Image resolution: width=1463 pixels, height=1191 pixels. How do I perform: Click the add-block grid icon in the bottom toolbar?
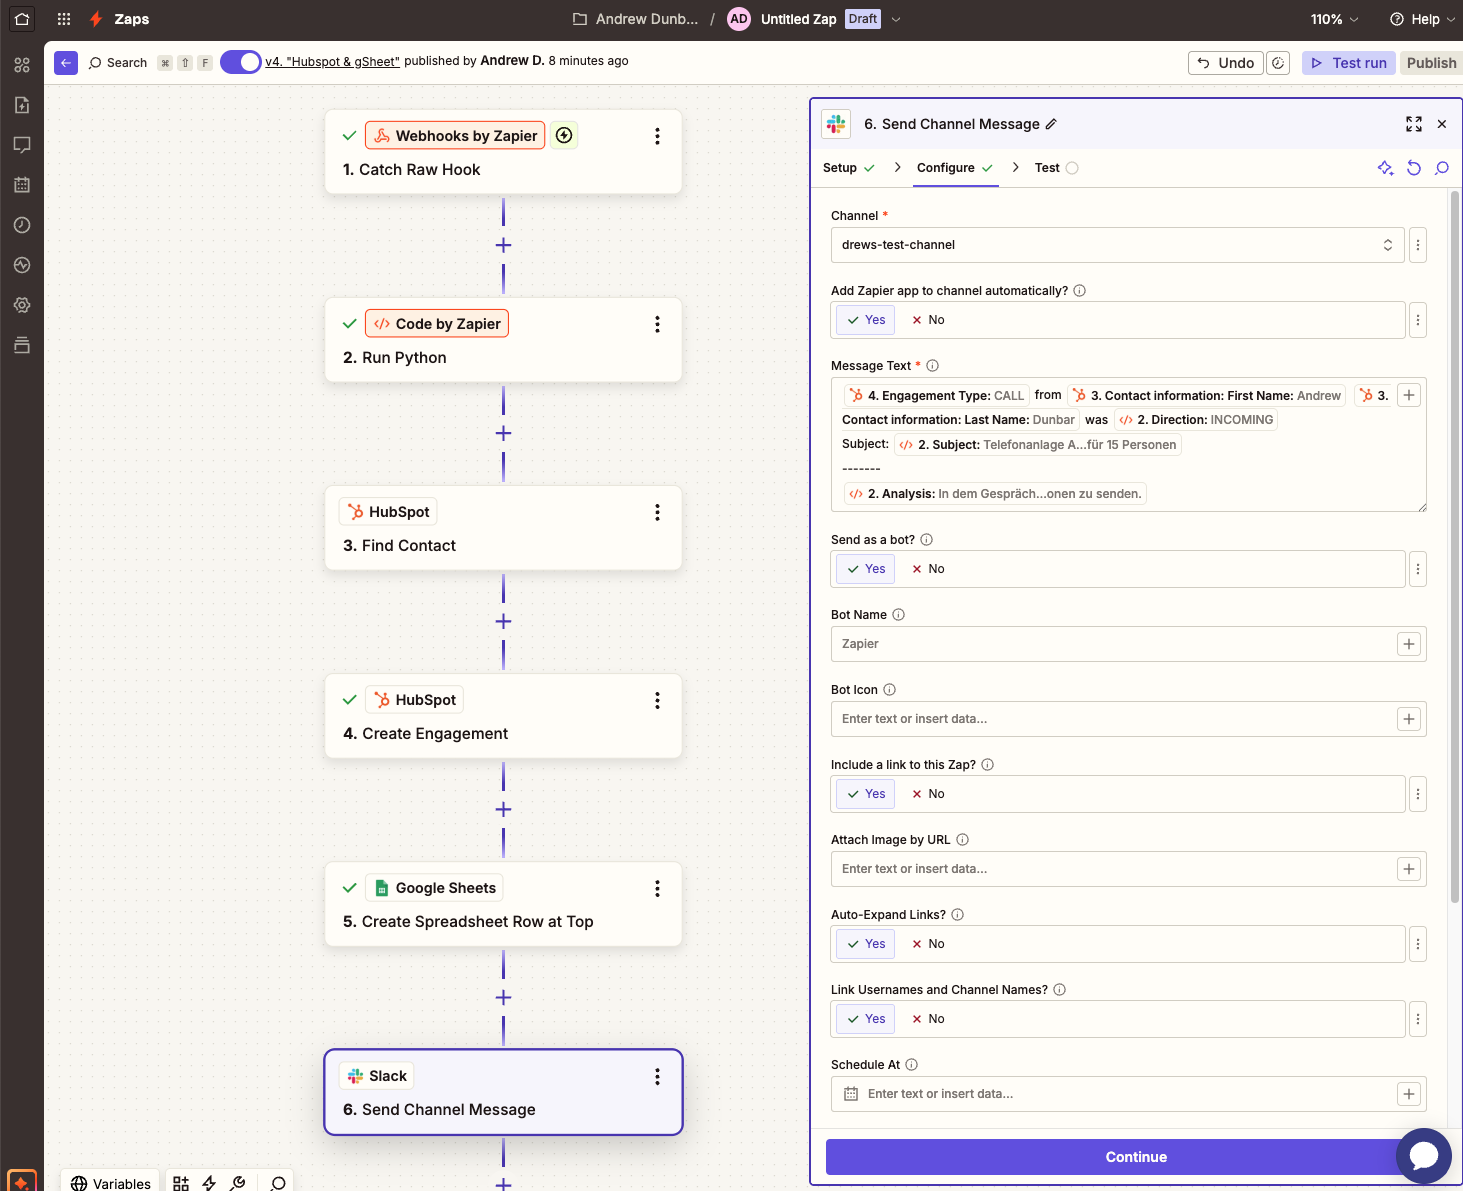pyautogui.click(x=181, y=1183)
